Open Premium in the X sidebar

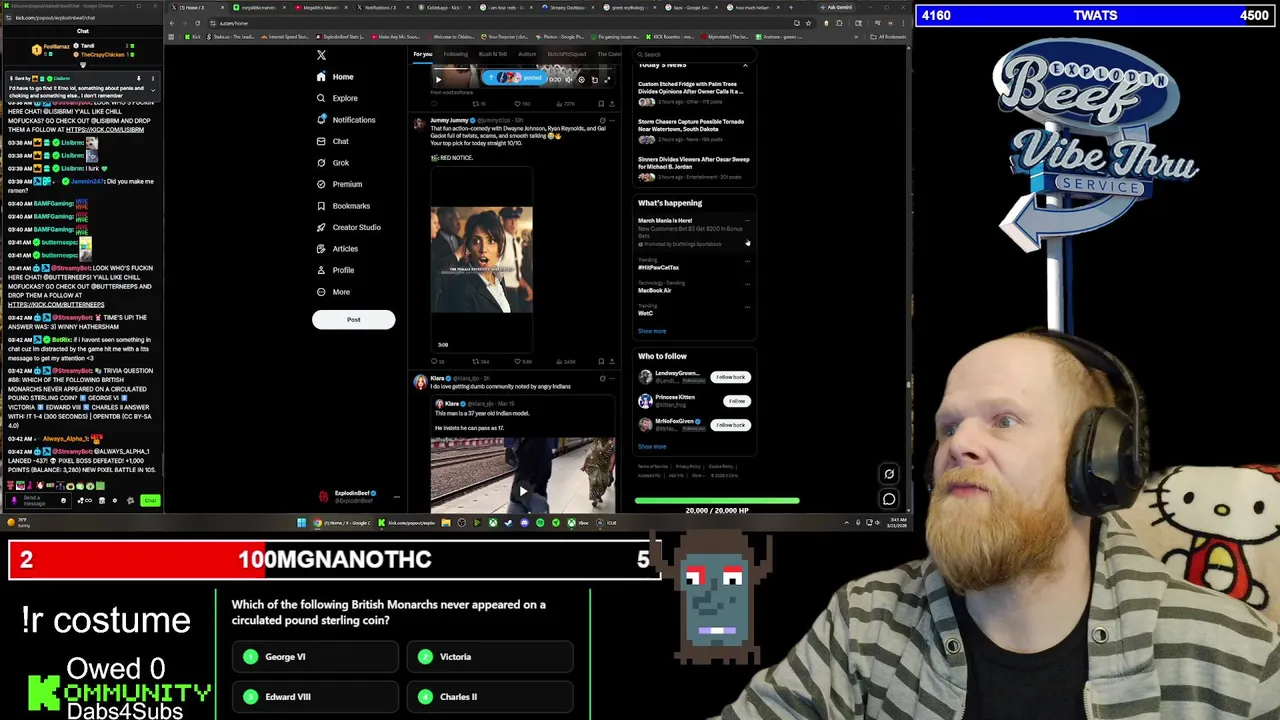(339, 184)
